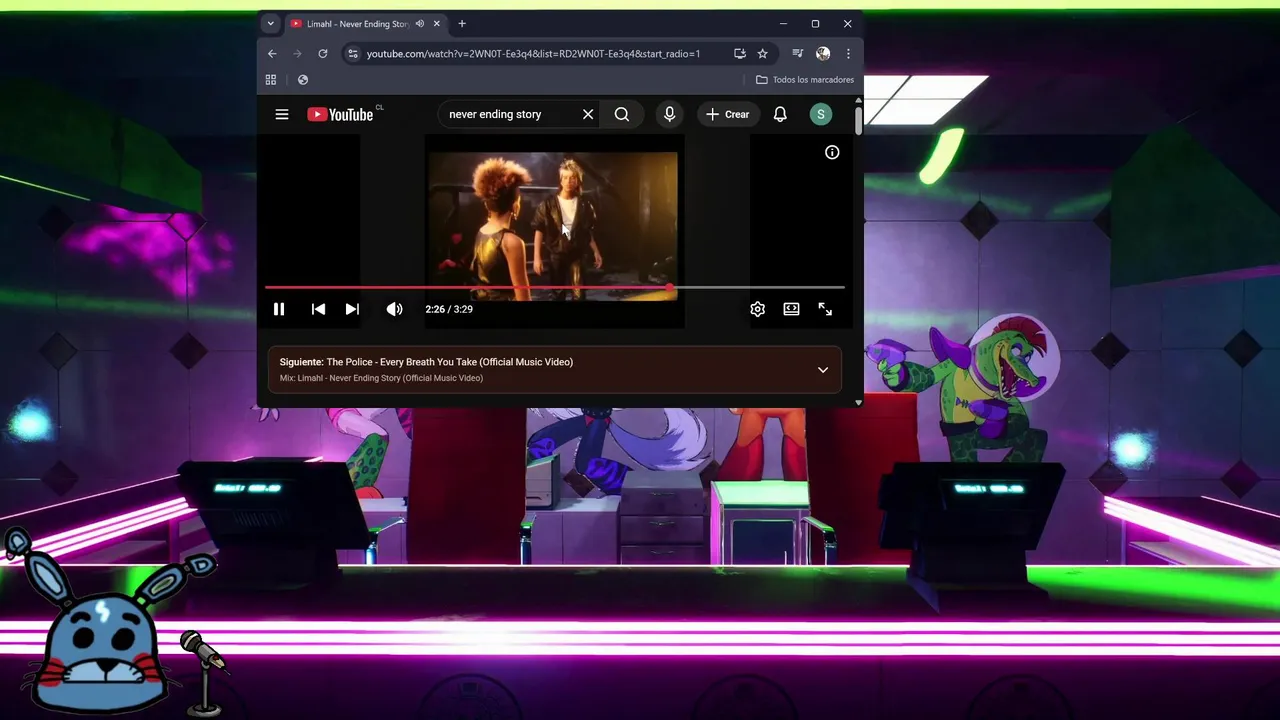Open the YouTube hamburger guide menu

pyautogui.click(x=282, y=114)
